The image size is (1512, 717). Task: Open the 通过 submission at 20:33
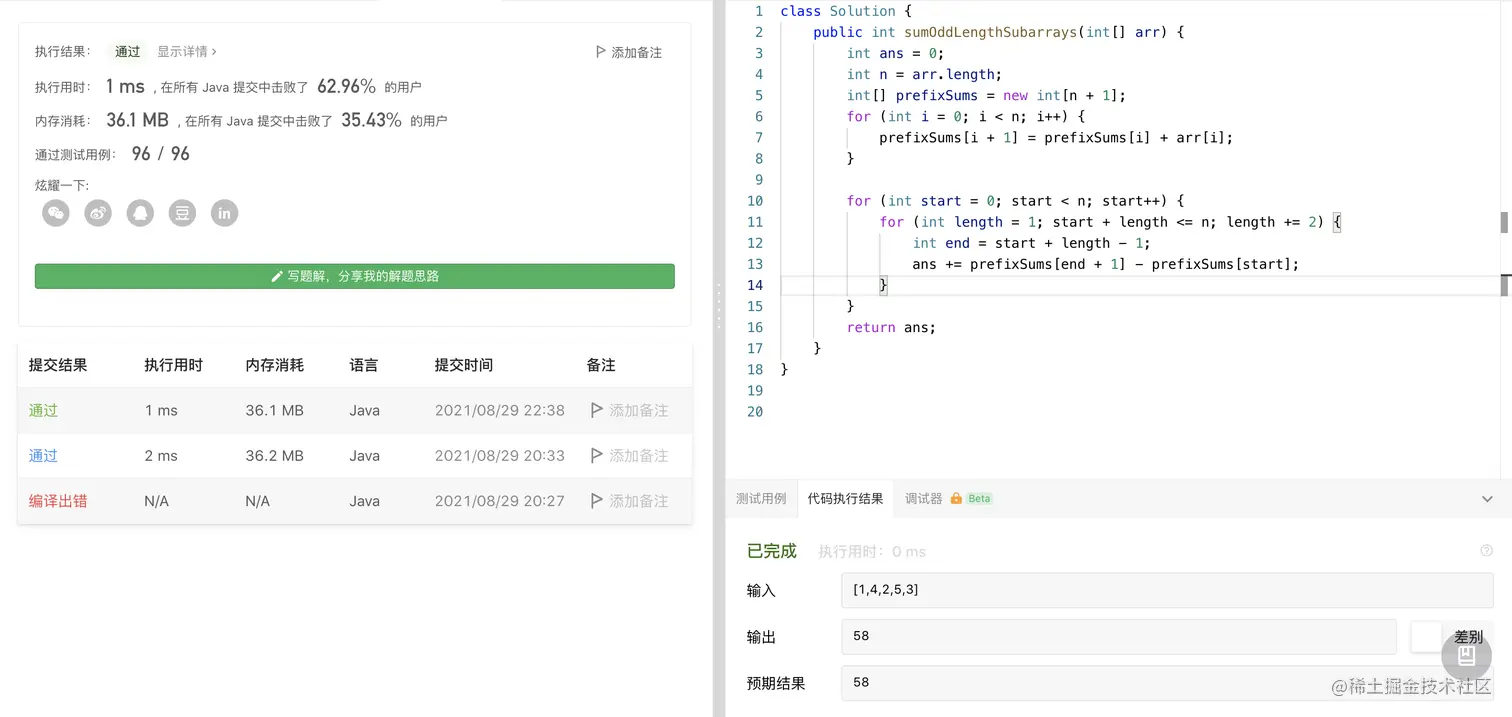click(43, 455)
